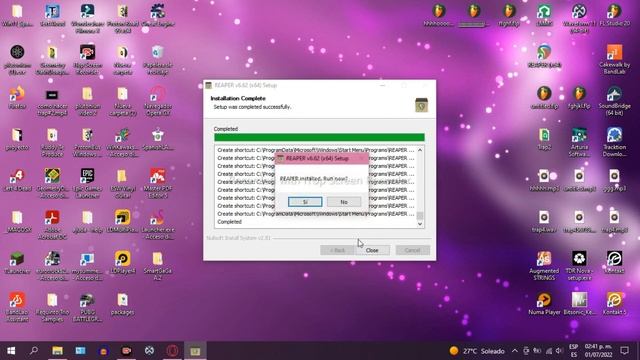640x360 pixels.
Task: Click the install log scroll up arrow
Action: [x=420, y=150]
